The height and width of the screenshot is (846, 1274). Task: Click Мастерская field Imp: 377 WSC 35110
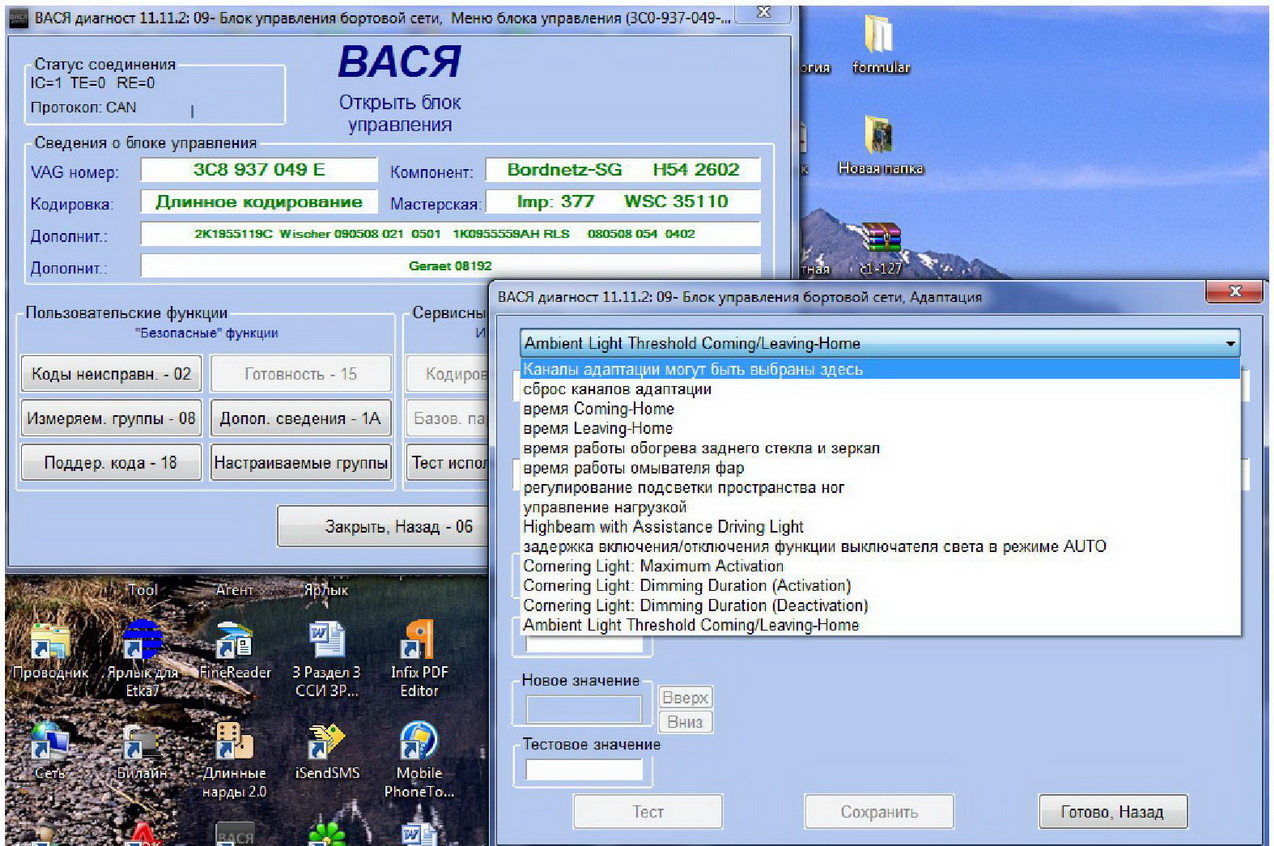pyautogui.click(x=623, y=202)
